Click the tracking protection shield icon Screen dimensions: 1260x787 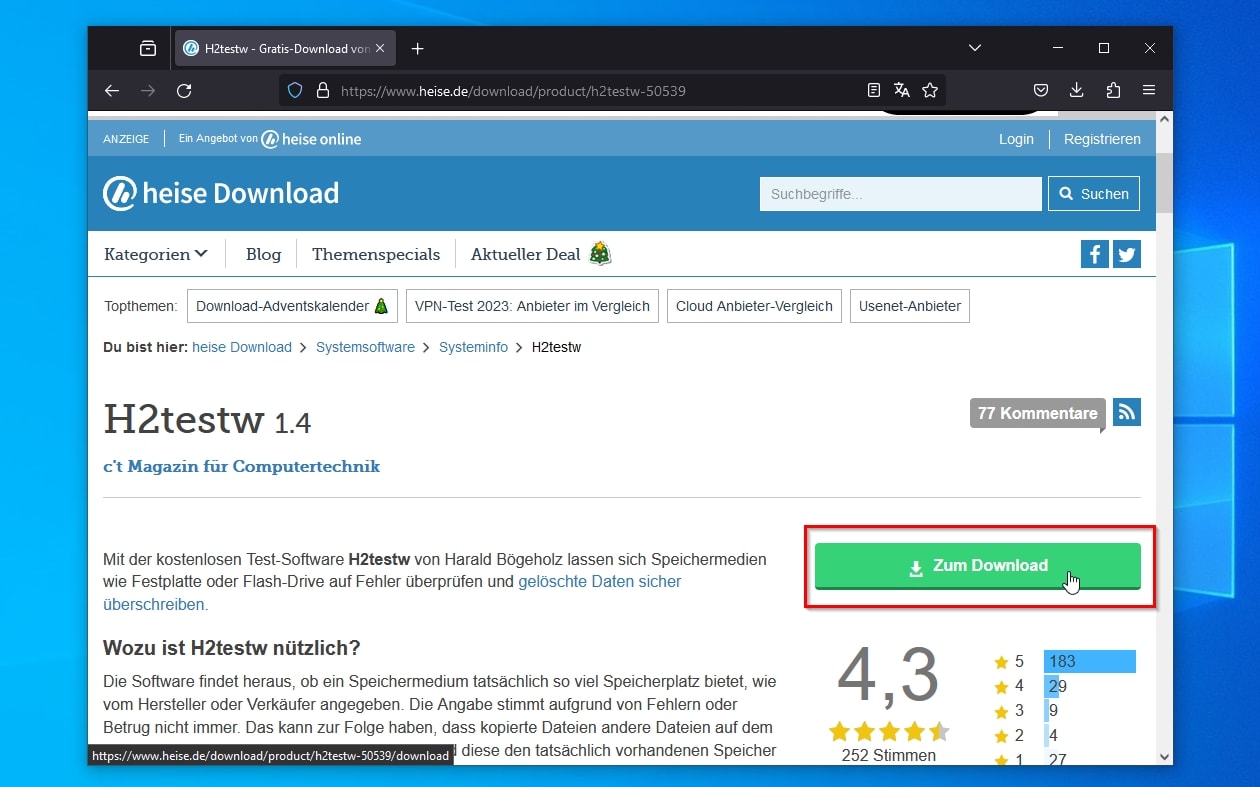click(x=295, y=90)
